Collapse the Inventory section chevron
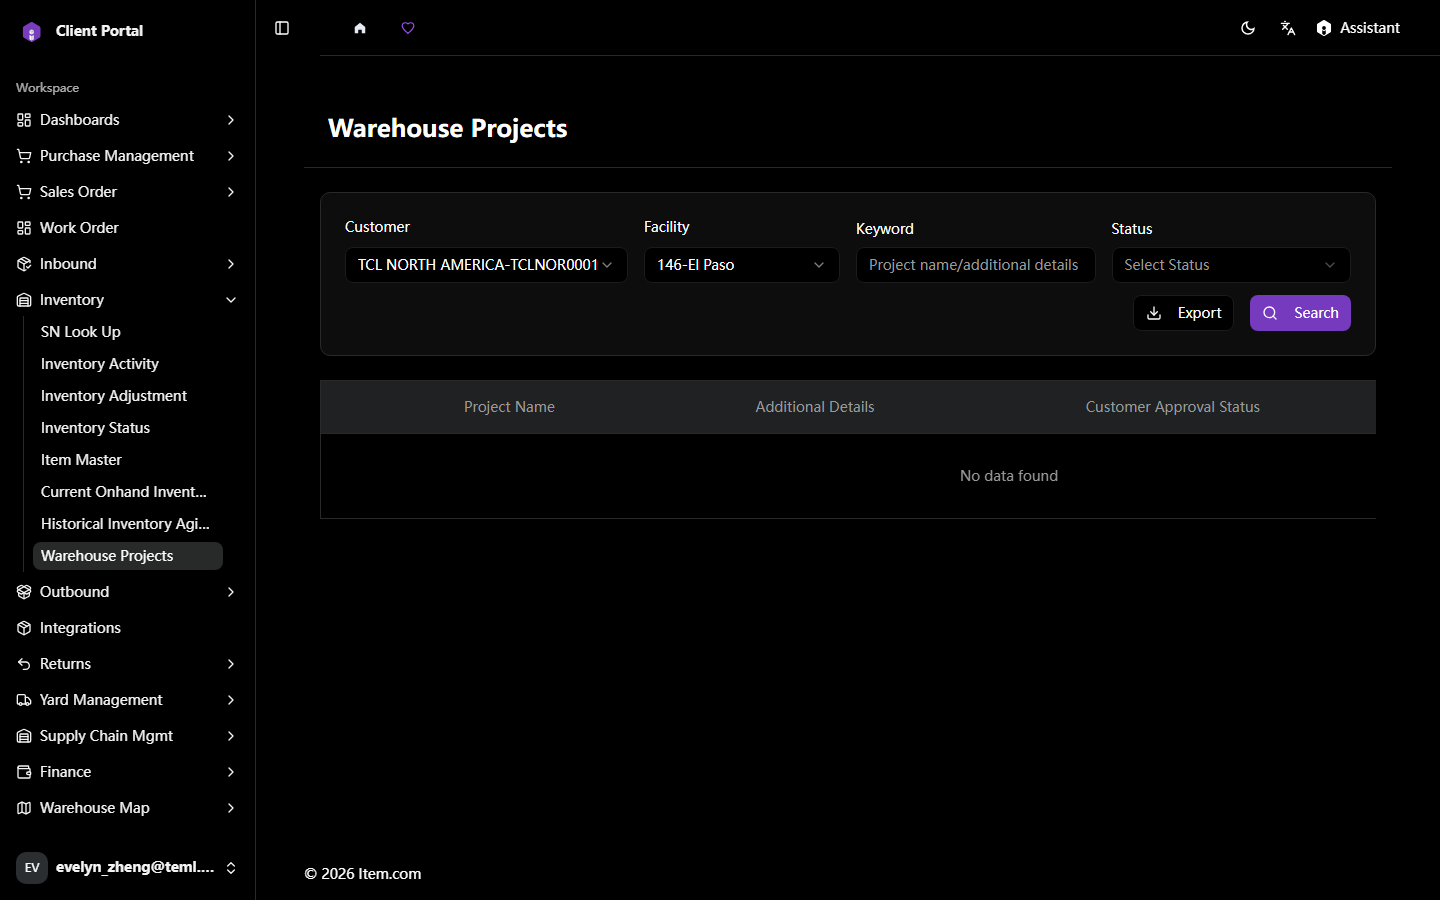This screenshot has height=900, width=1440. 231,300
